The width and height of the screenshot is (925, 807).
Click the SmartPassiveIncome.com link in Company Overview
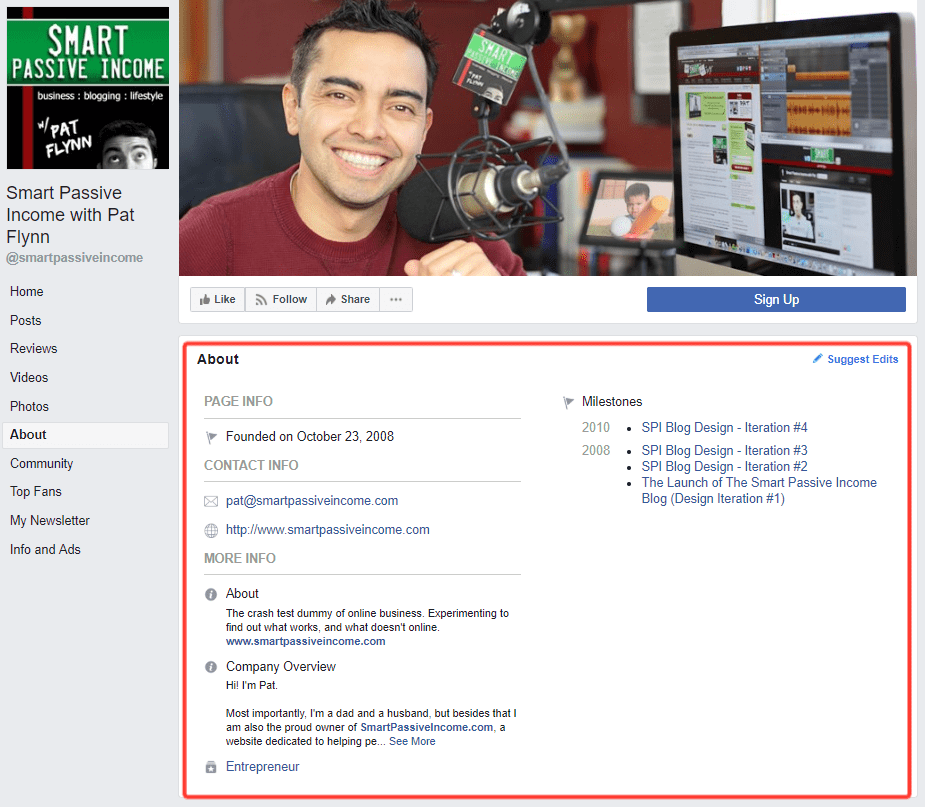(427, 727)
